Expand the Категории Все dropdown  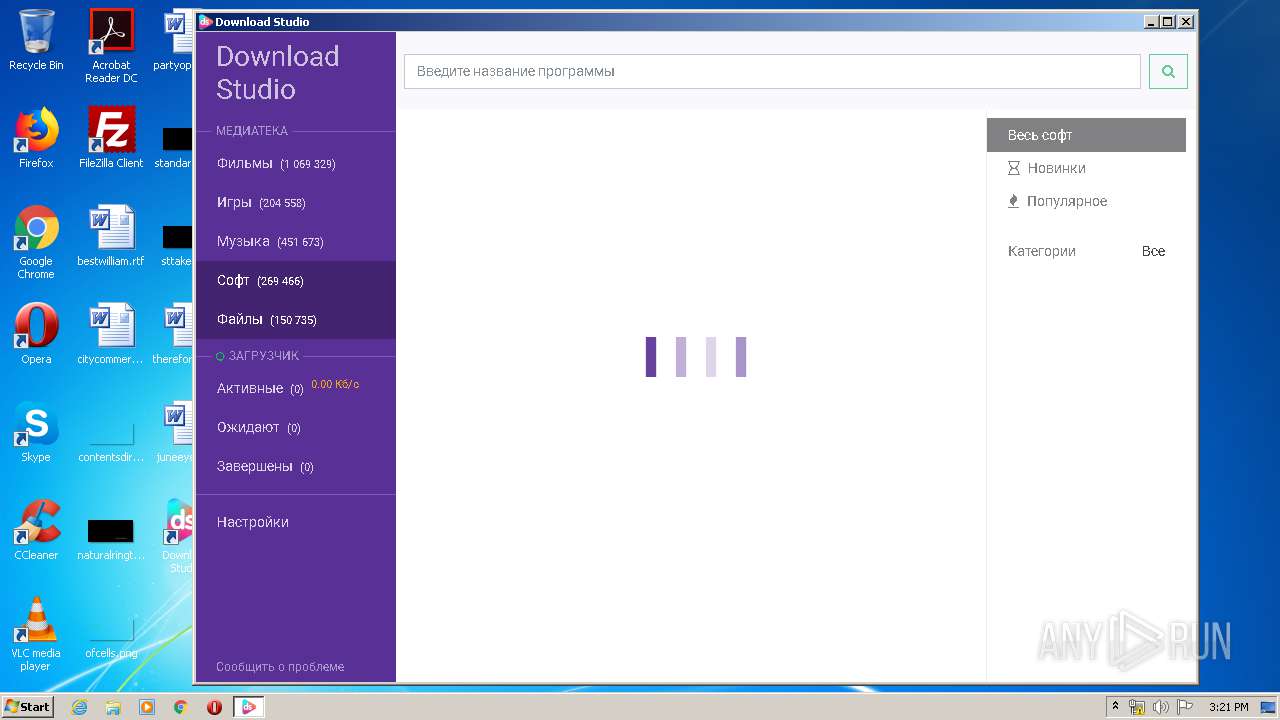[1153, 251]
